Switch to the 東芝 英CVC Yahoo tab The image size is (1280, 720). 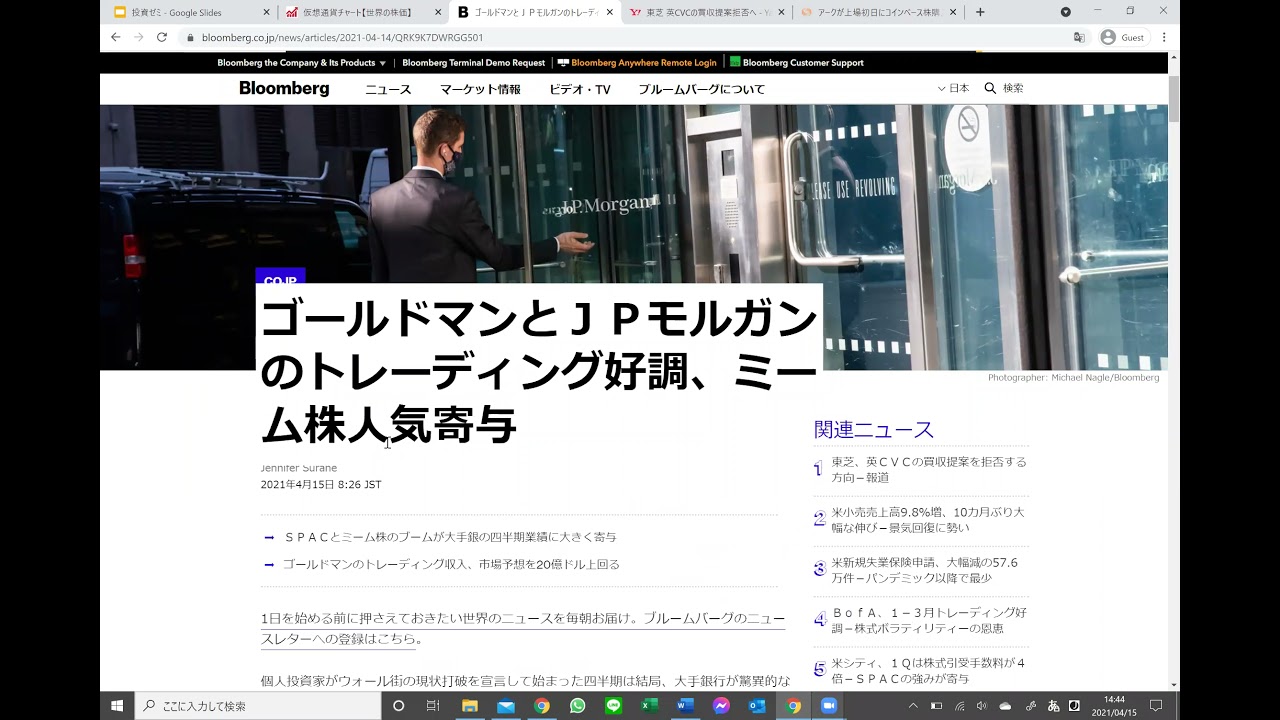(707, 12)
